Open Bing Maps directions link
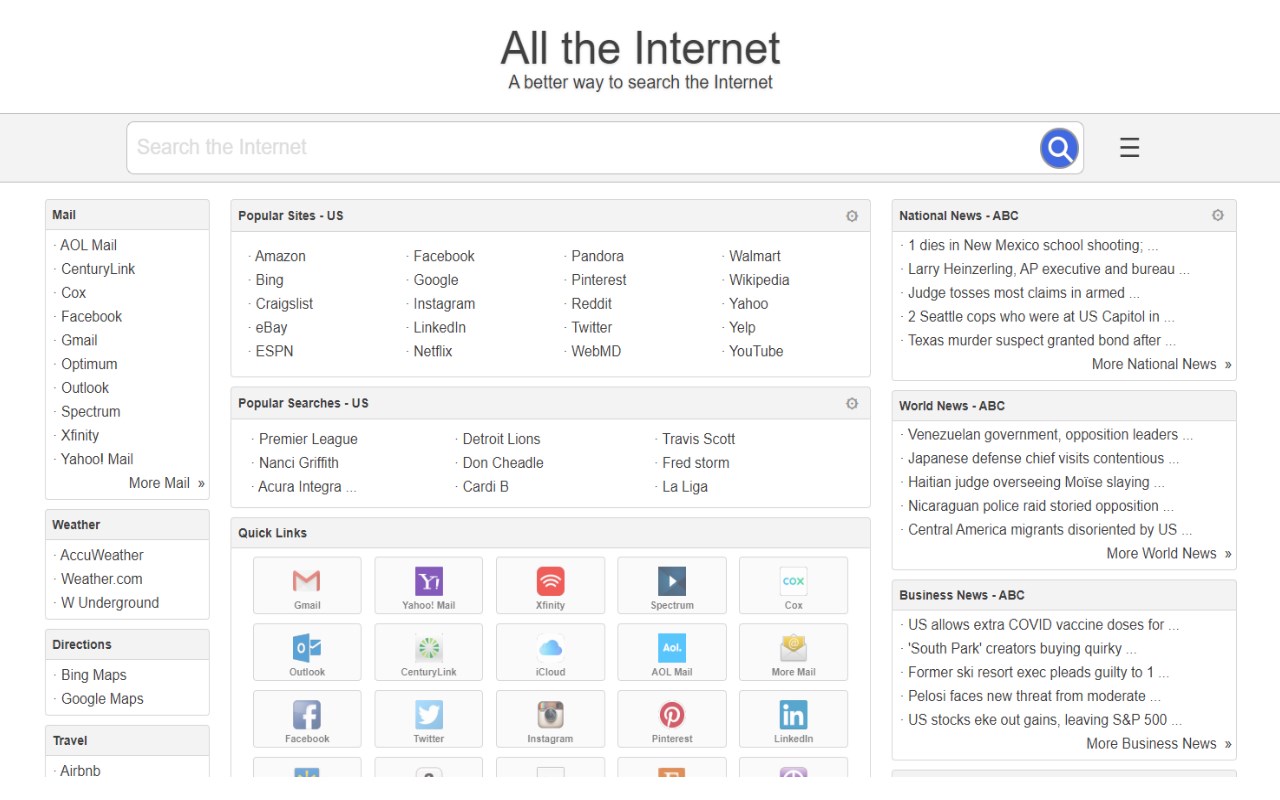 94,675
